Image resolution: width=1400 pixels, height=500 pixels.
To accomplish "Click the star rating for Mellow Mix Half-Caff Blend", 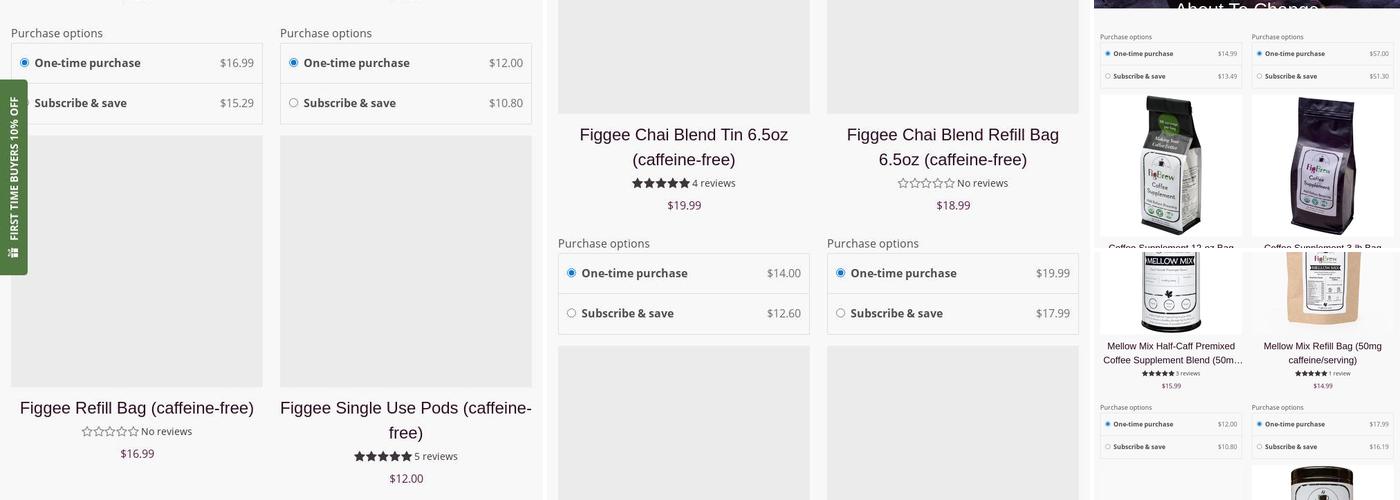I will [x=1158, y=373].
